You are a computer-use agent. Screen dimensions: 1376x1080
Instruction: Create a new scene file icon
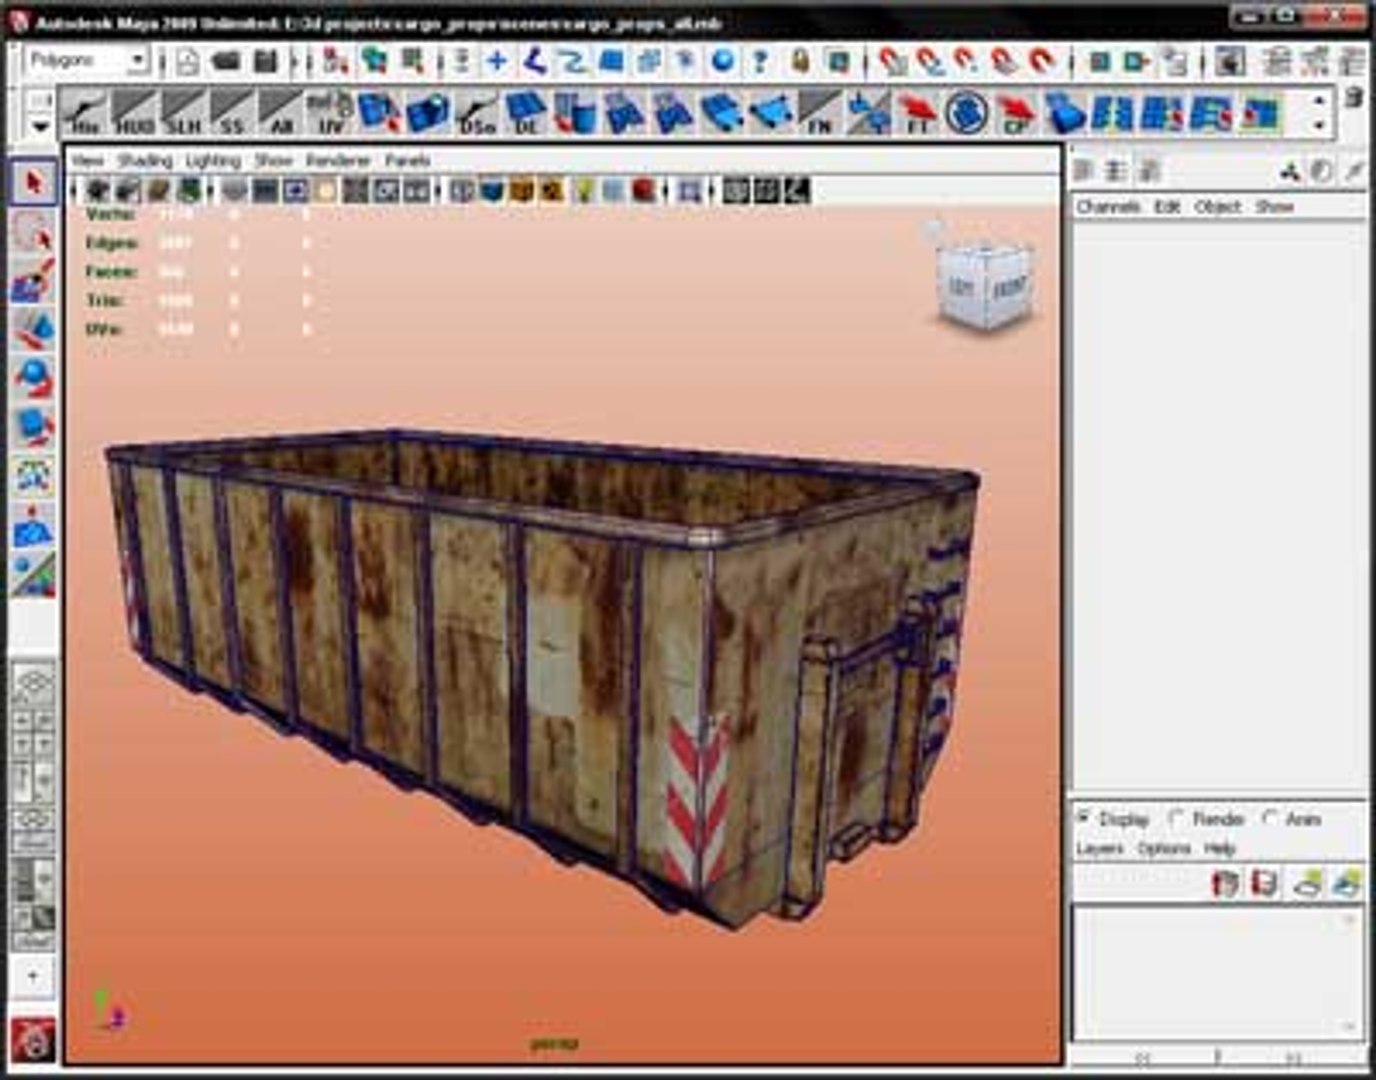coord(188,62)
